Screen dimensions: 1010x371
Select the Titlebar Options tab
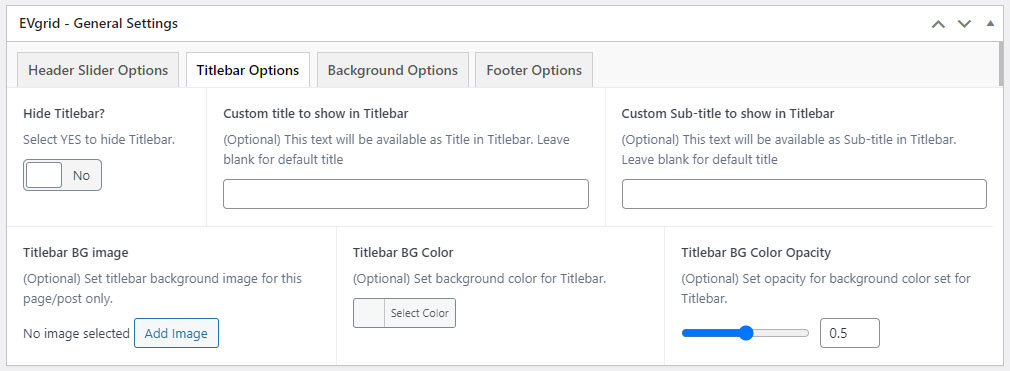[248, 70]
